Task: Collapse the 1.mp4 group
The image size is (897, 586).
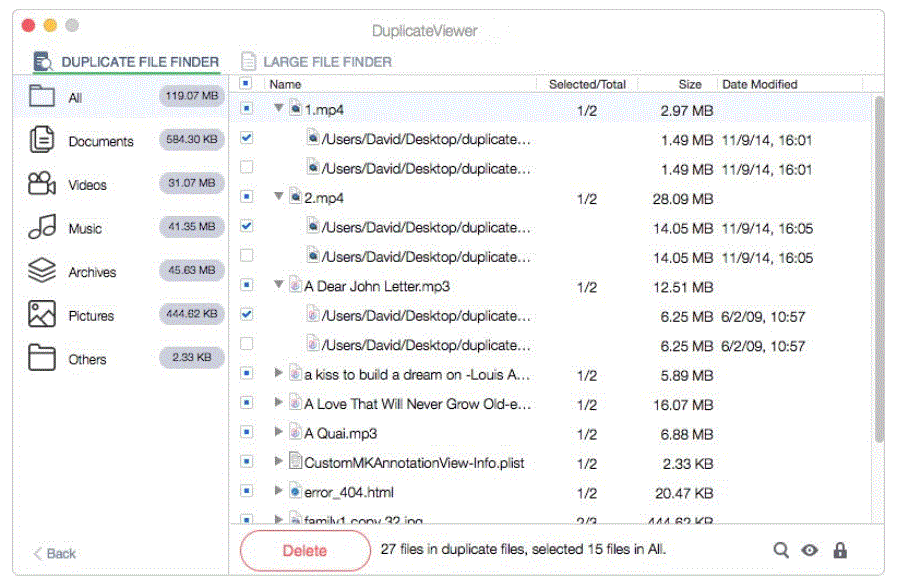Action: pos(279,108)
